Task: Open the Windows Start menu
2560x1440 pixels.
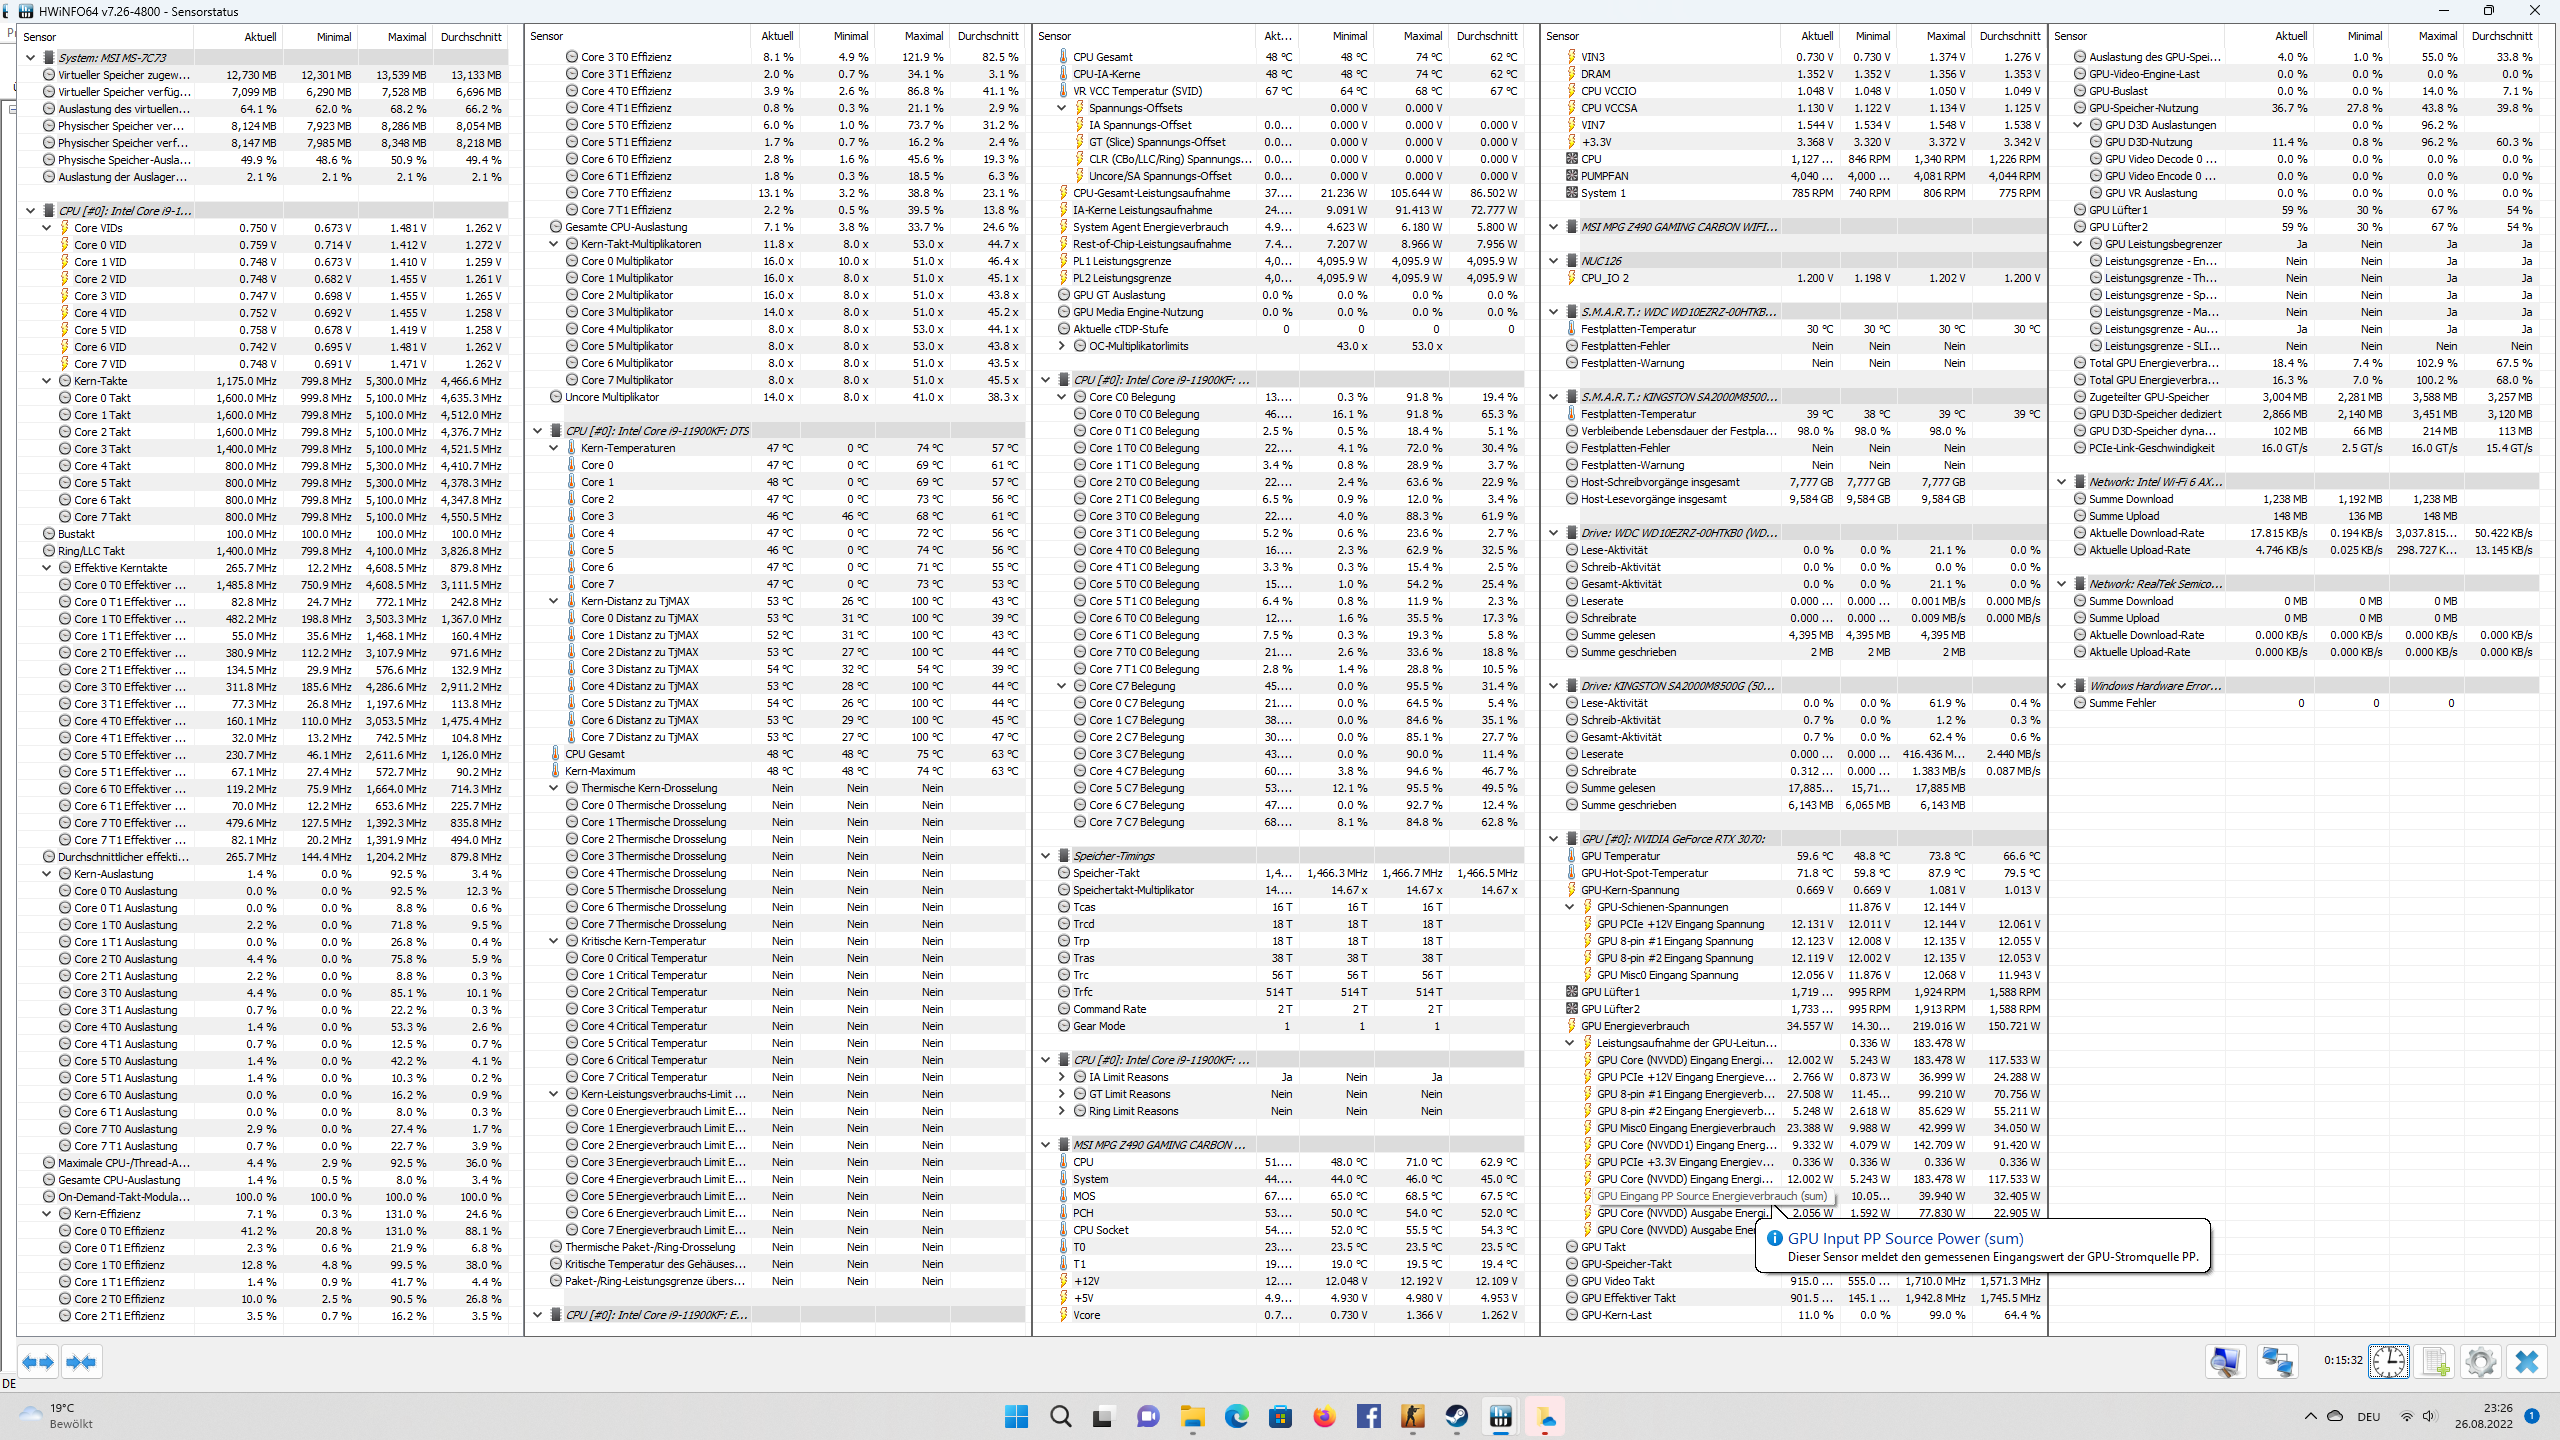Action: (1016, 1416)
